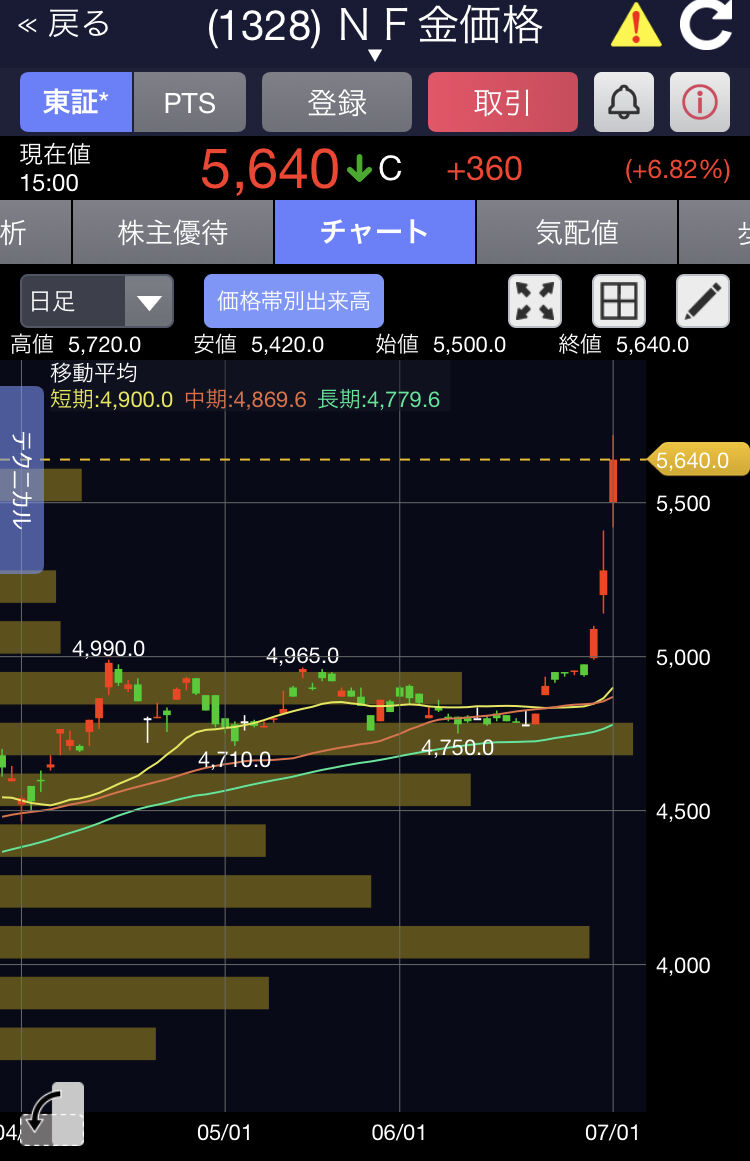Tap the 長期:4,779.6 moving average label
The height and width of the screenshot is (1161, 750).
point(378,400)
